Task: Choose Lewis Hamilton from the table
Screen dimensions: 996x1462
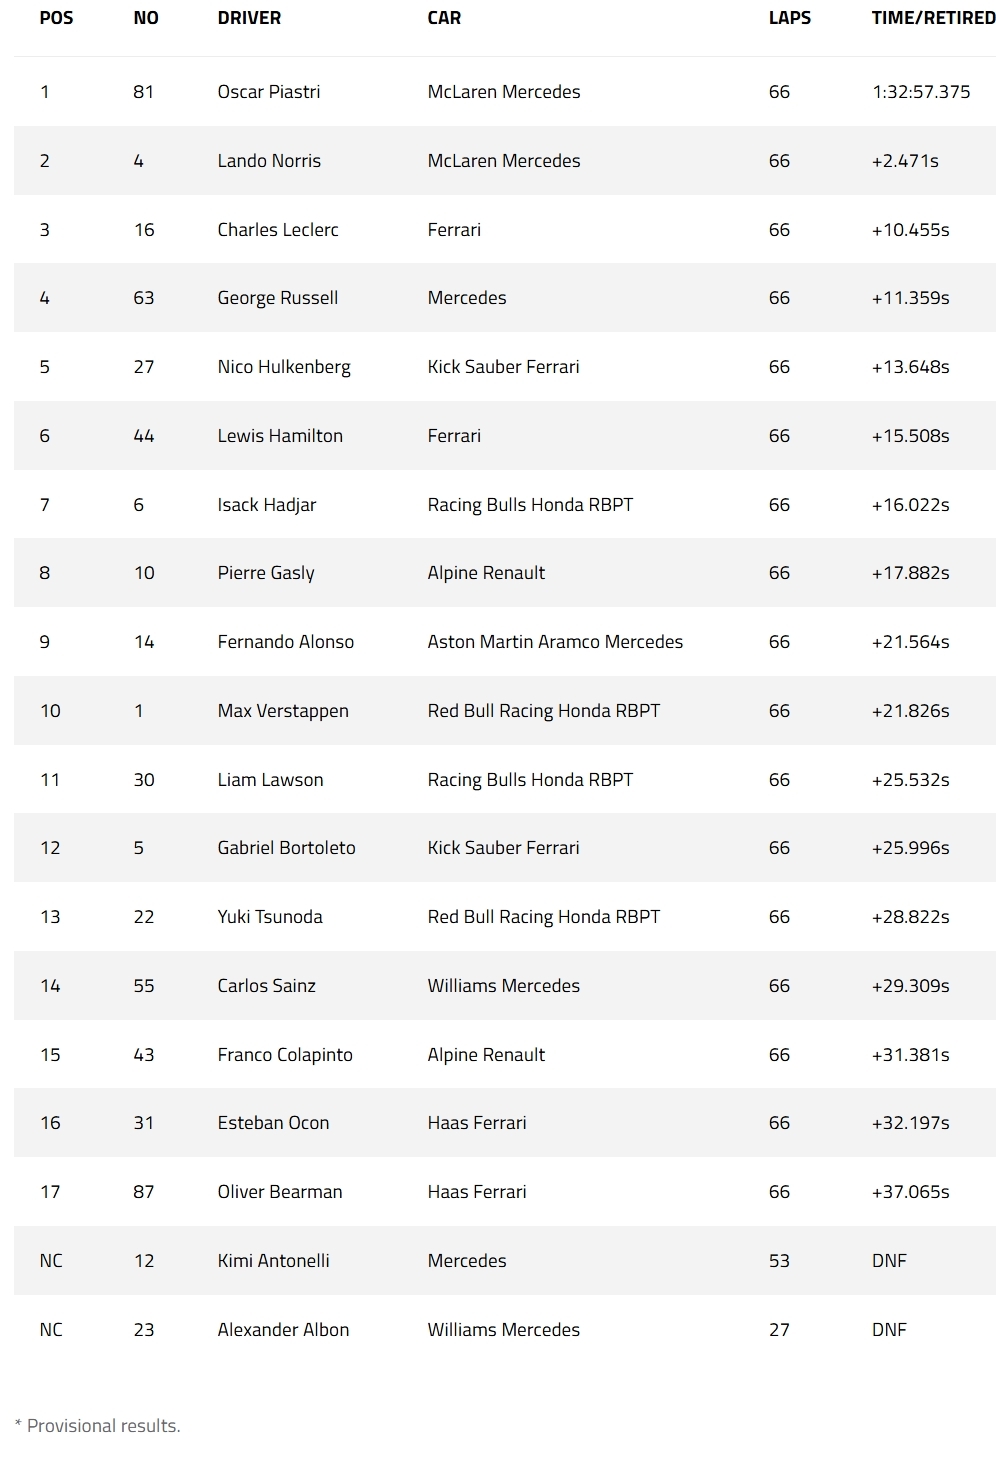Action: 280,436
